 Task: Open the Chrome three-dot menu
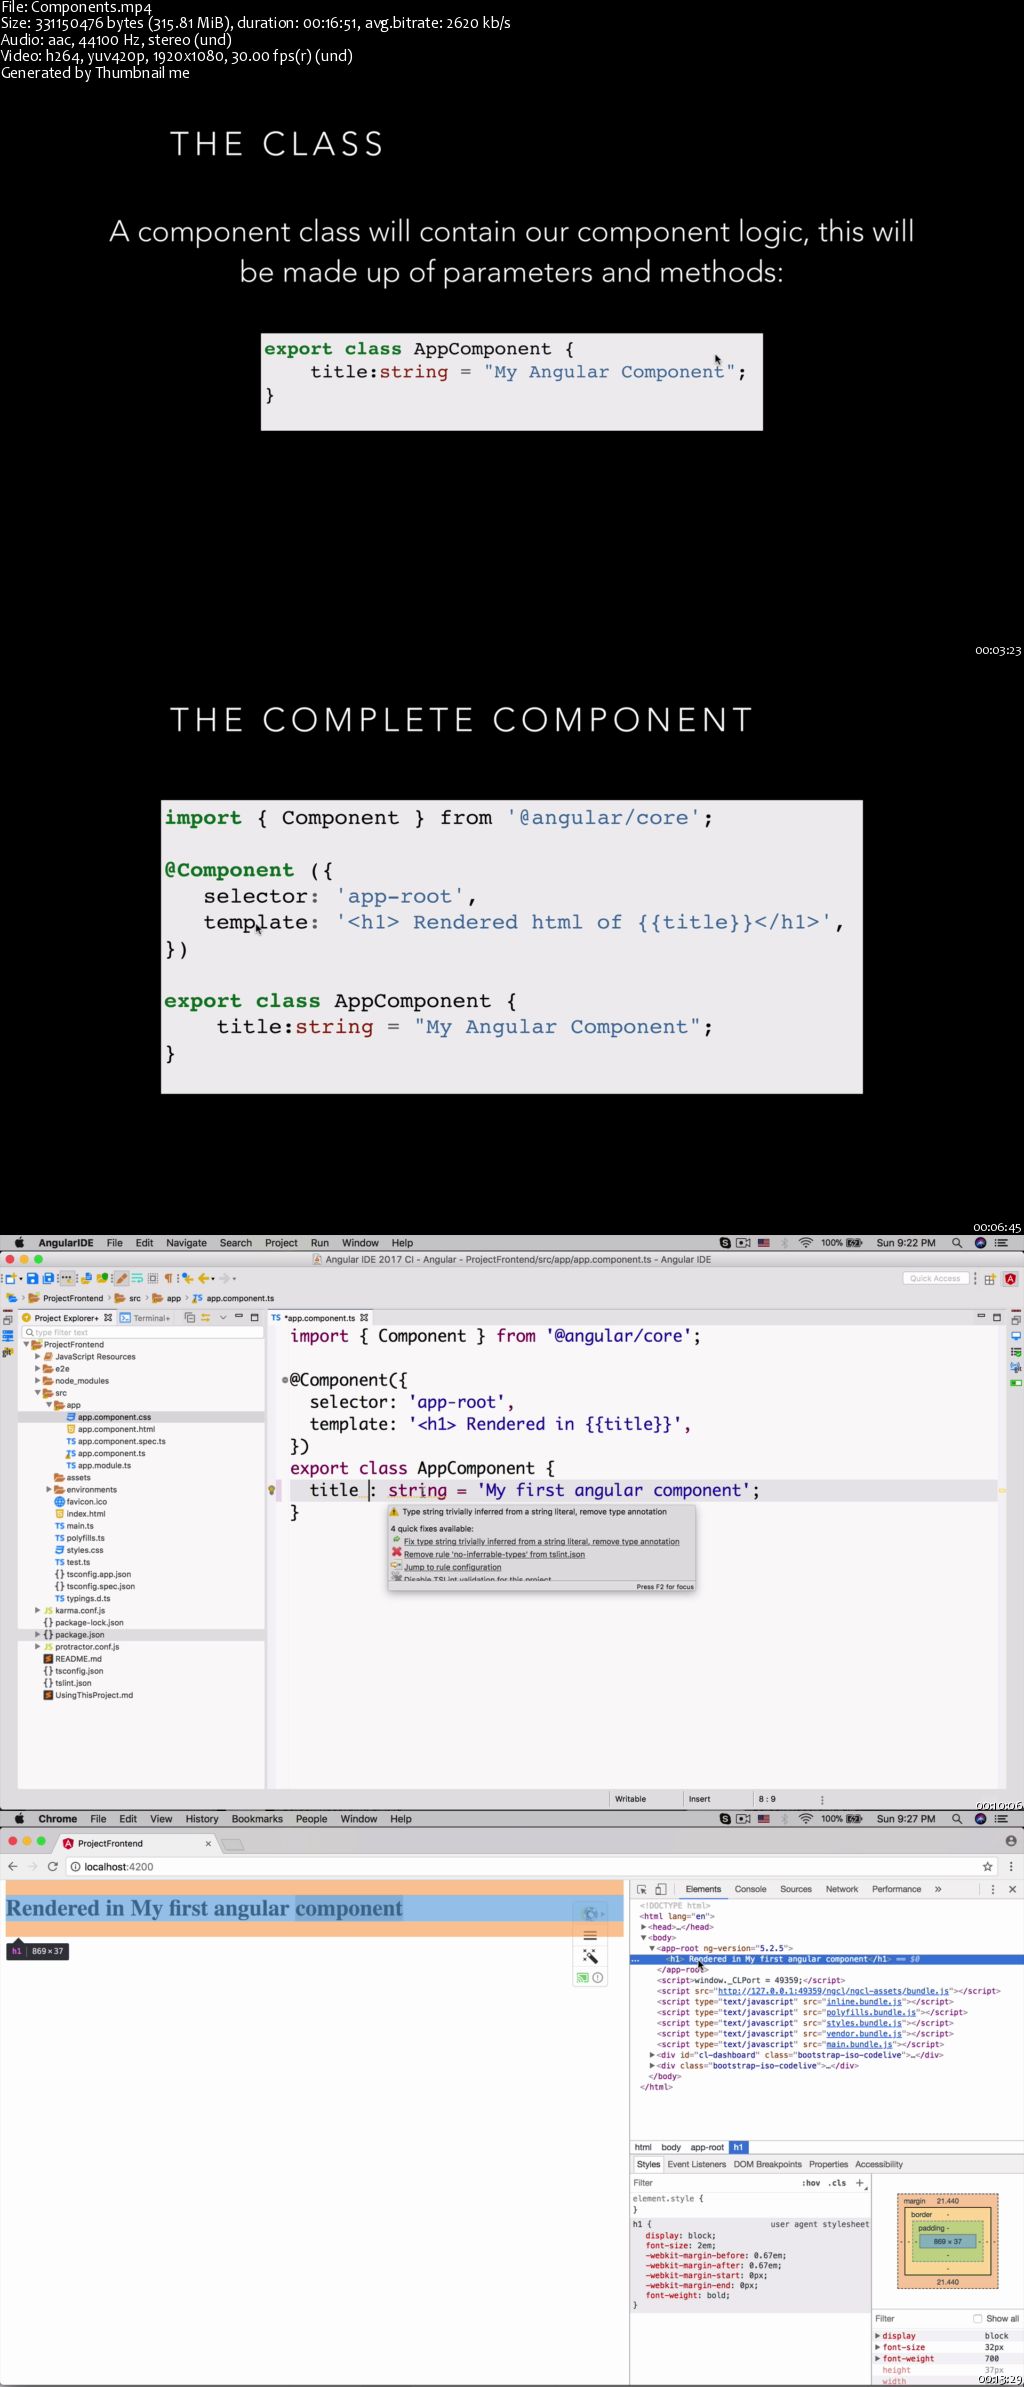point(1011,1867)
